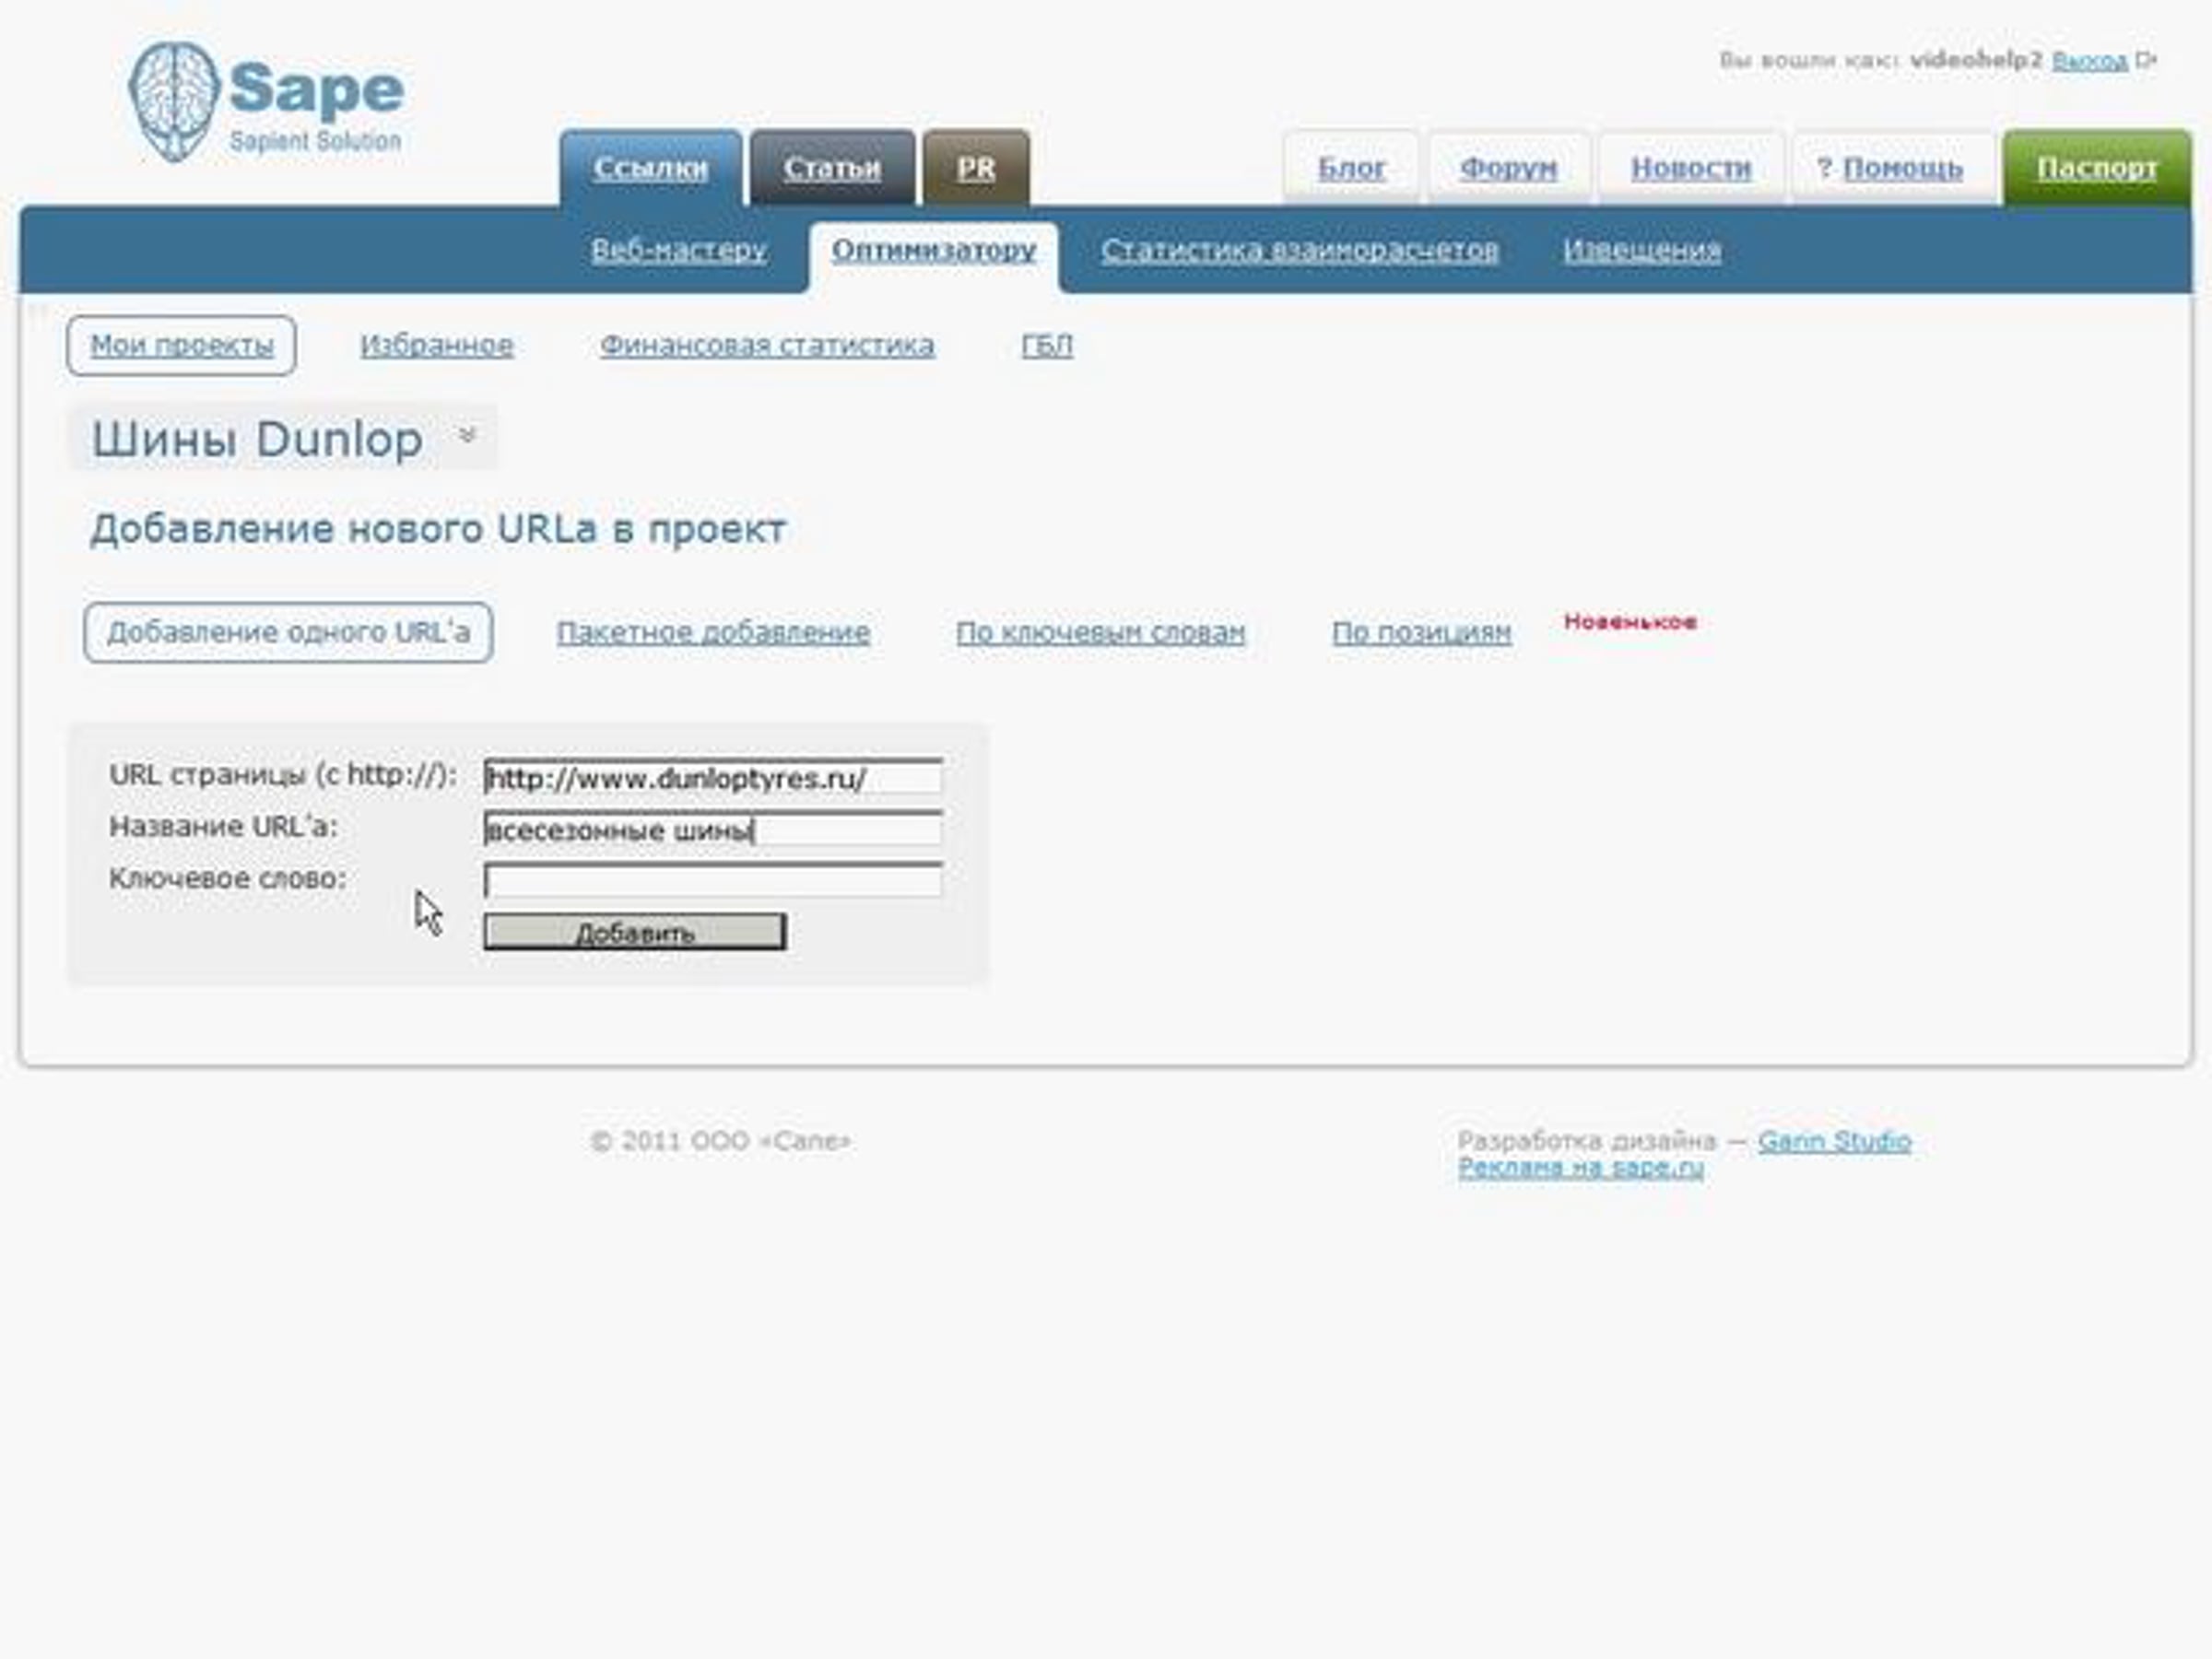Viewport: 2212px width, 1659px height.
Task: Click the empty Ключевое слово field
Action: point(713,881)
